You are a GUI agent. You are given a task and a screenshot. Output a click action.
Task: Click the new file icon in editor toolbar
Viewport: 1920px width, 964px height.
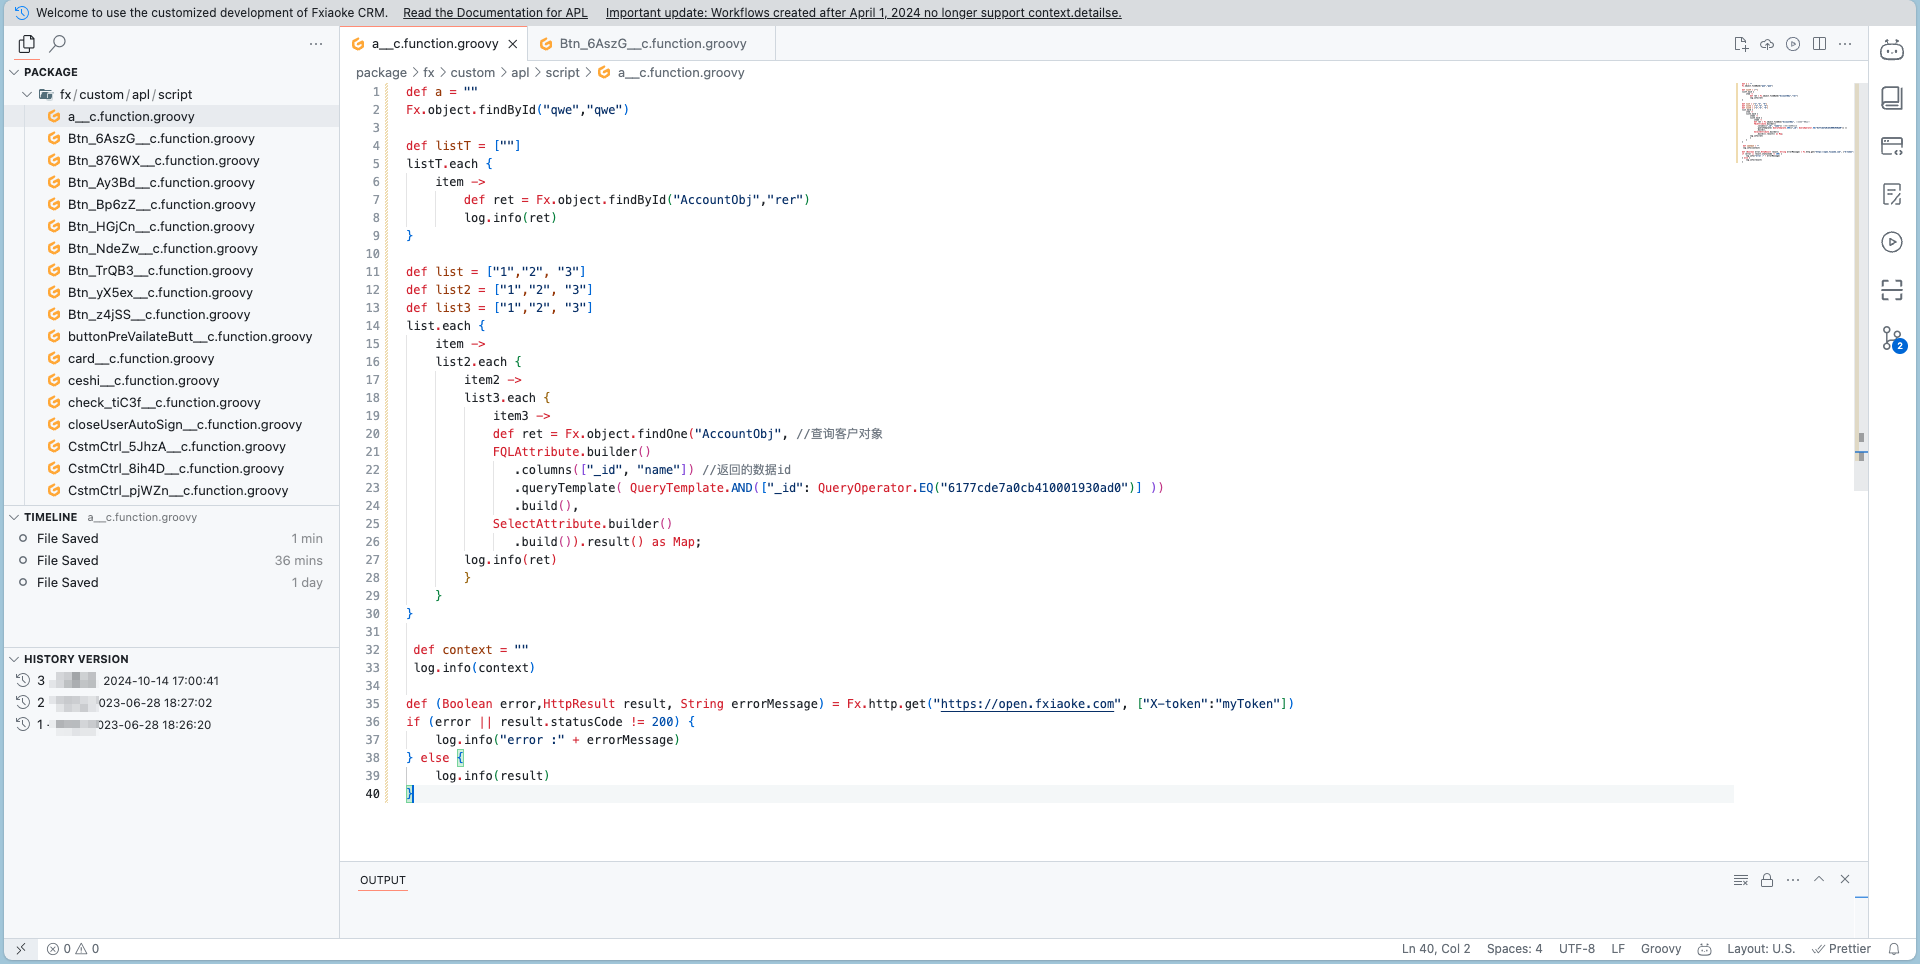tap(1741, 44)
